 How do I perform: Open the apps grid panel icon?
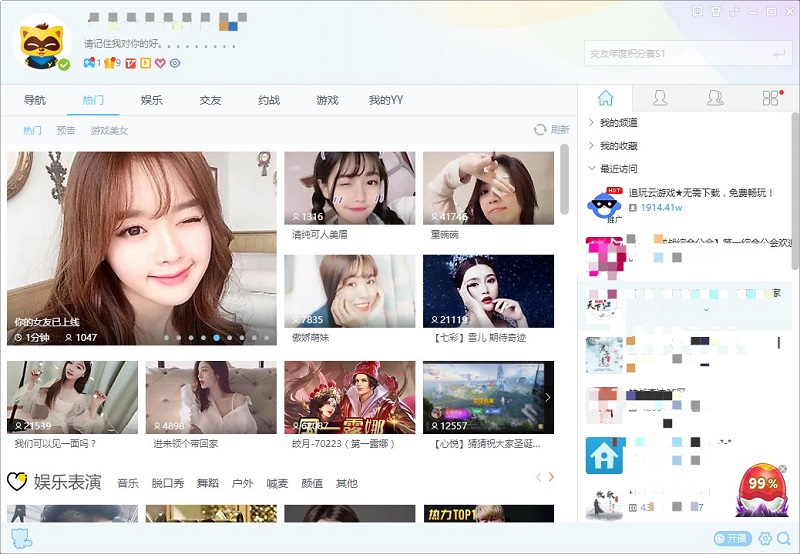click(x=770, y=98)
